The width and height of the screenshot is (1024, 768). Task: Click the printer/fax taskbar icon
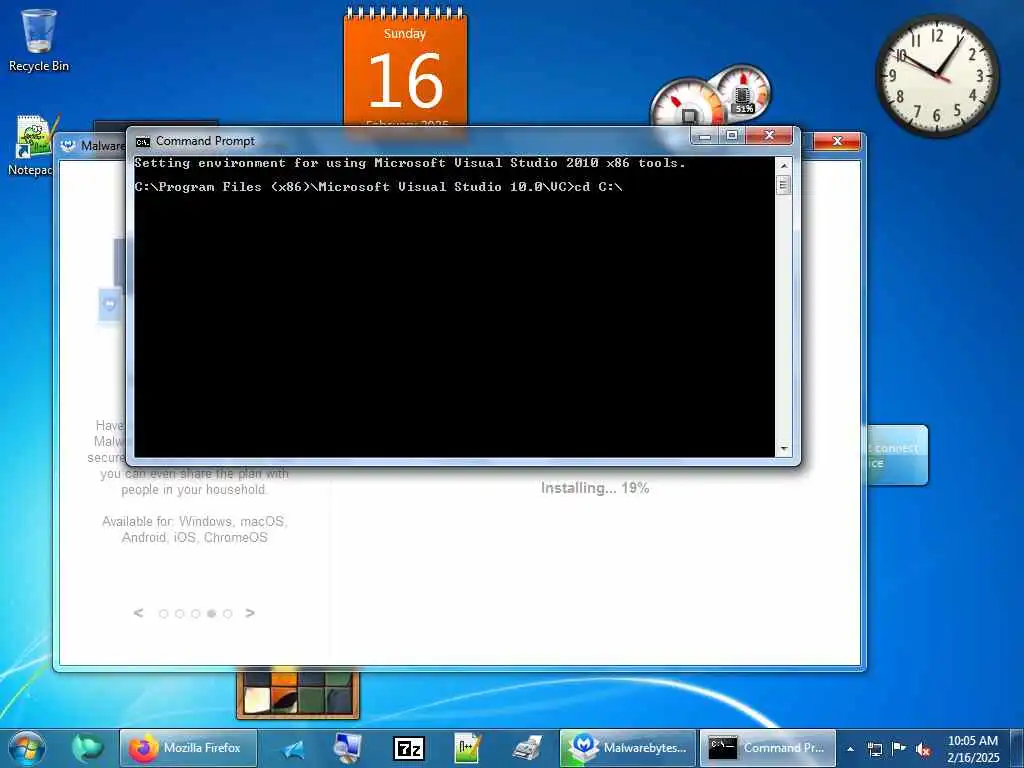tap(527, 748)
